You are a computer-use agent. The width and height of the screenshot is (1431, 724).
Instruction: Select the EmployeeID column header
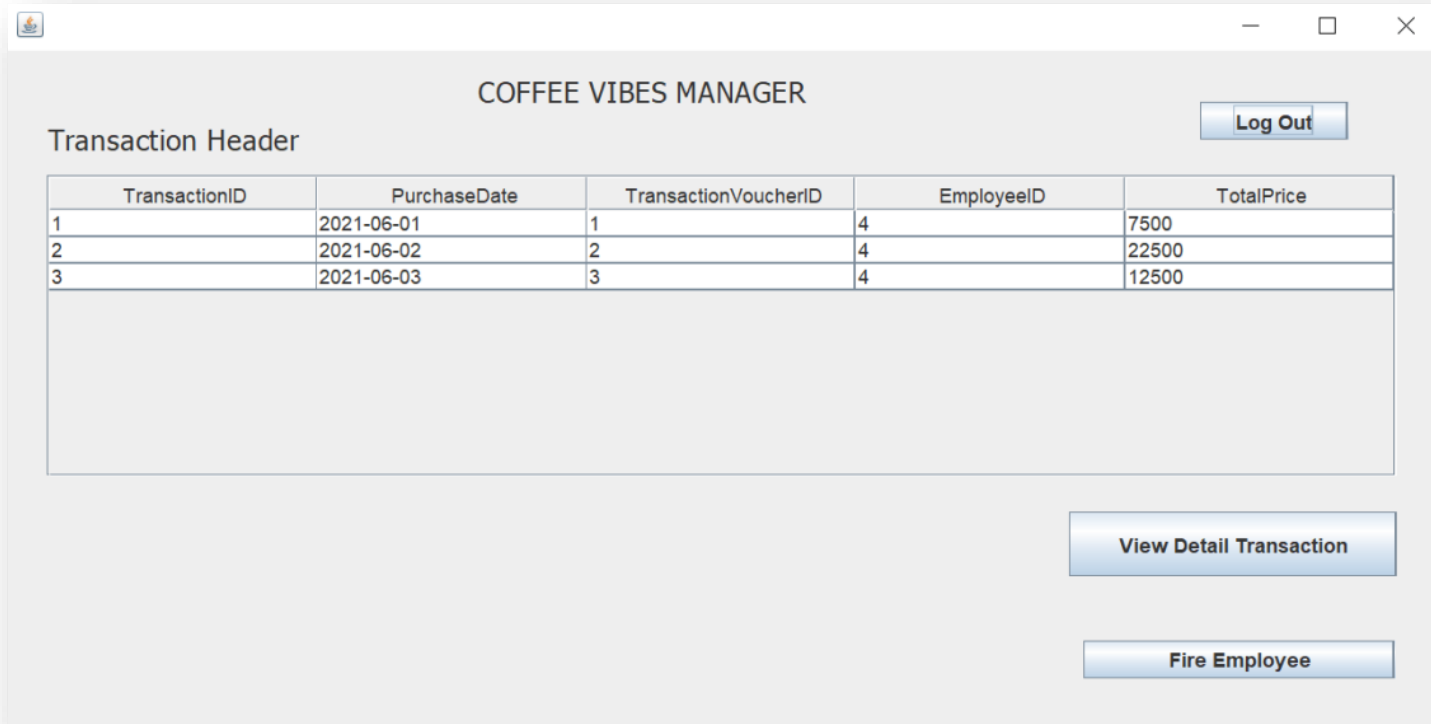pyautogui.click(x=990, y=196)
